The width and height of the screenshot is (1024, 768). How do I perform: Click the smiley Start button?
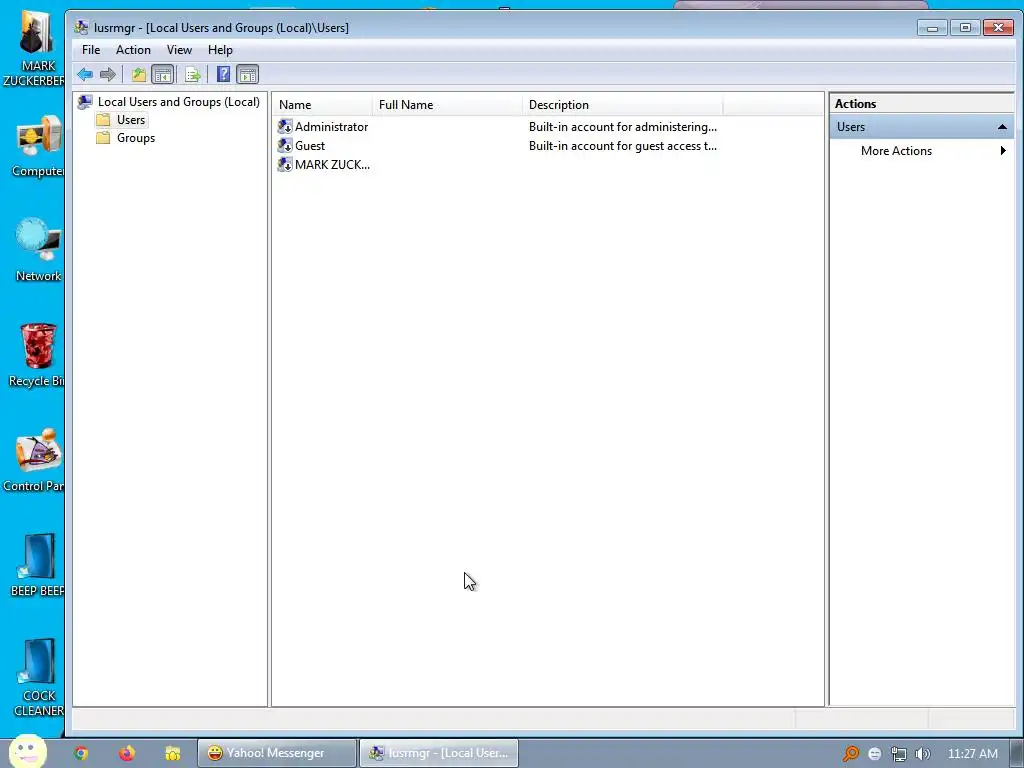[x=27, y=751]
